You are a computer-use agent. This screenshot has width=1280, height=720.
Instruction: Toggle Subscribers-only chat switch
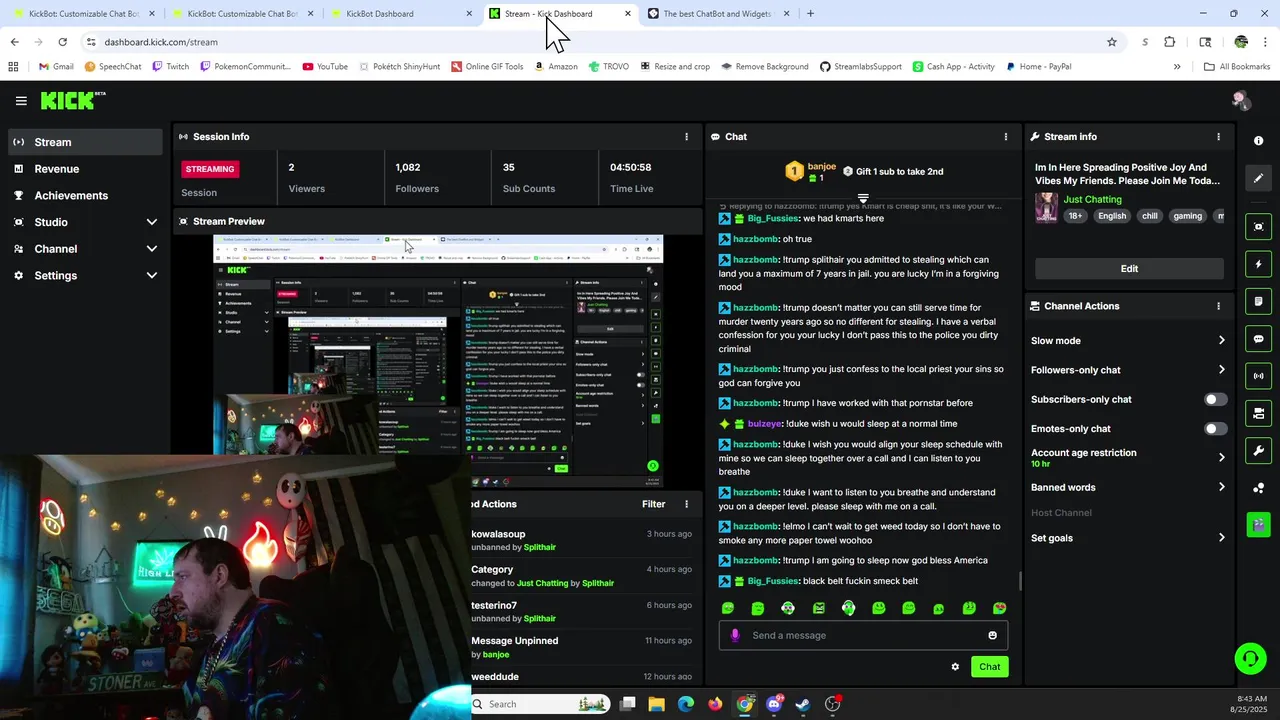[1215, 399]
